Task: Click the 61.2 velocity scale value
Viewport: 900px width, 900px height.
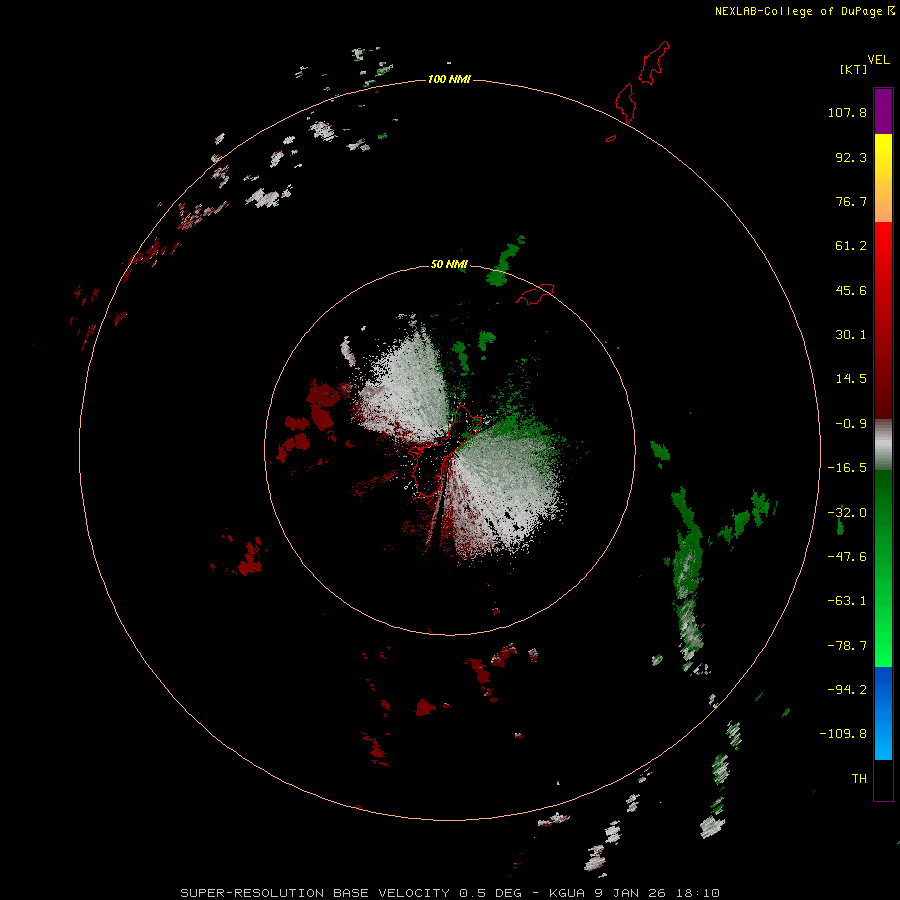Action: [x=851, y=246]
